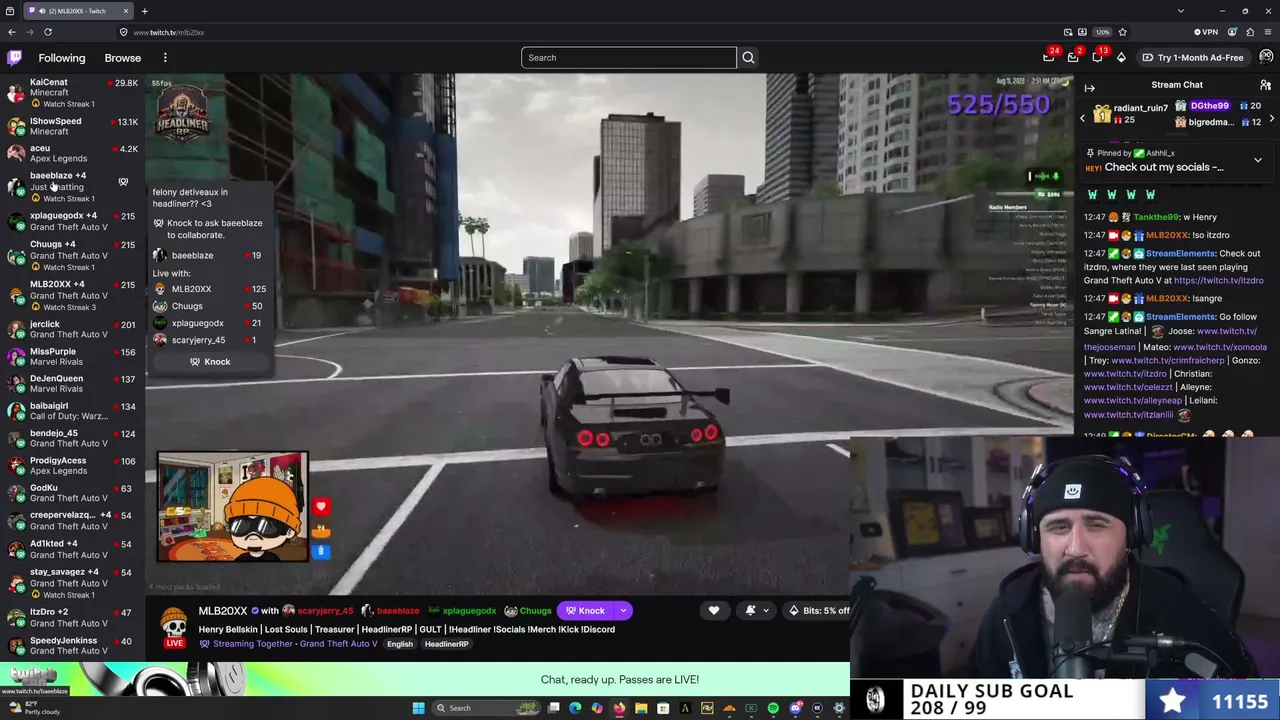The height and width of the screenshot is (720, 1280).
Task: Open Windows Start menu
Action: [x=418, y=708]
